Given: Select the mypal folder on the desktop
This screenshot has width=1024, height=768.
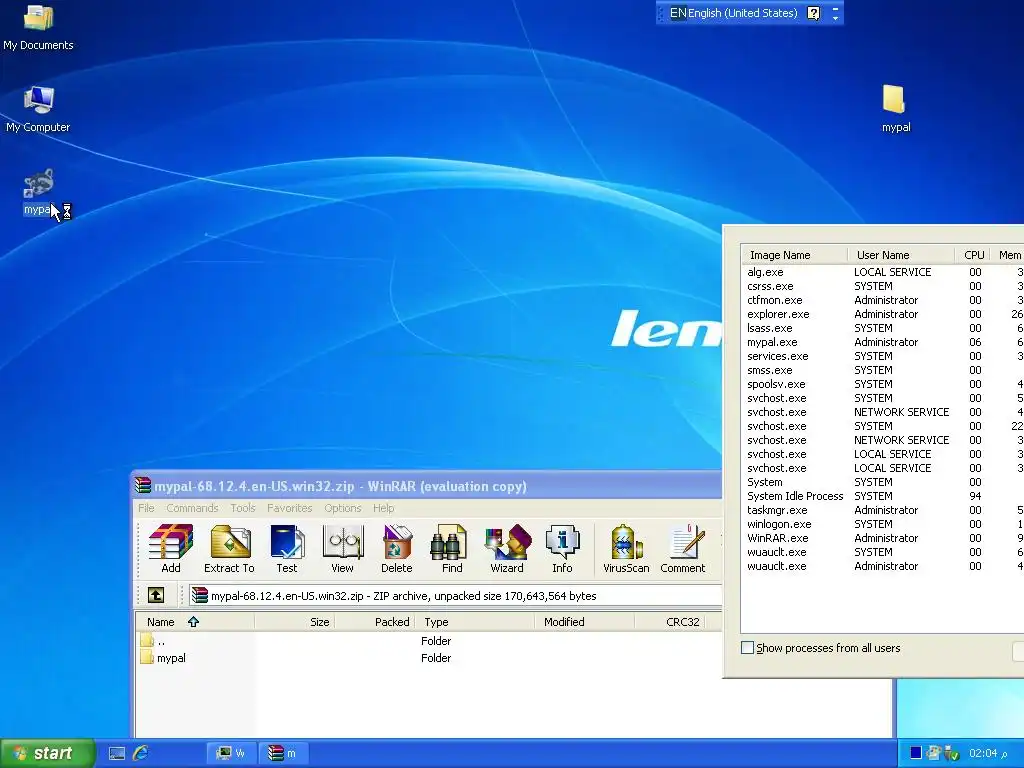Looking at the screenshot, I should tap(895, 109).
